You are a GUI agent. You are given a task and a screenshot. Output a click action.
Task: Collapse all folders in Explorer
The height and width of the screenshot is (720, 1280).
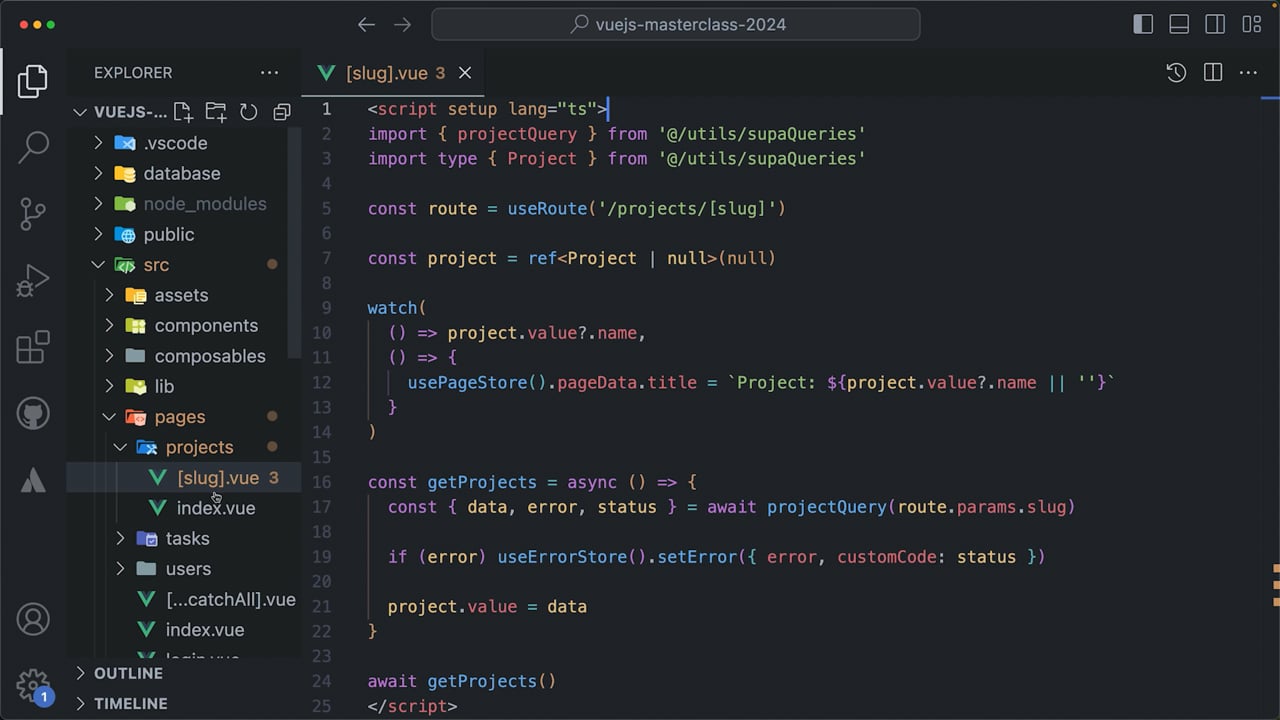pyautogui.click(x=282, y=112)
